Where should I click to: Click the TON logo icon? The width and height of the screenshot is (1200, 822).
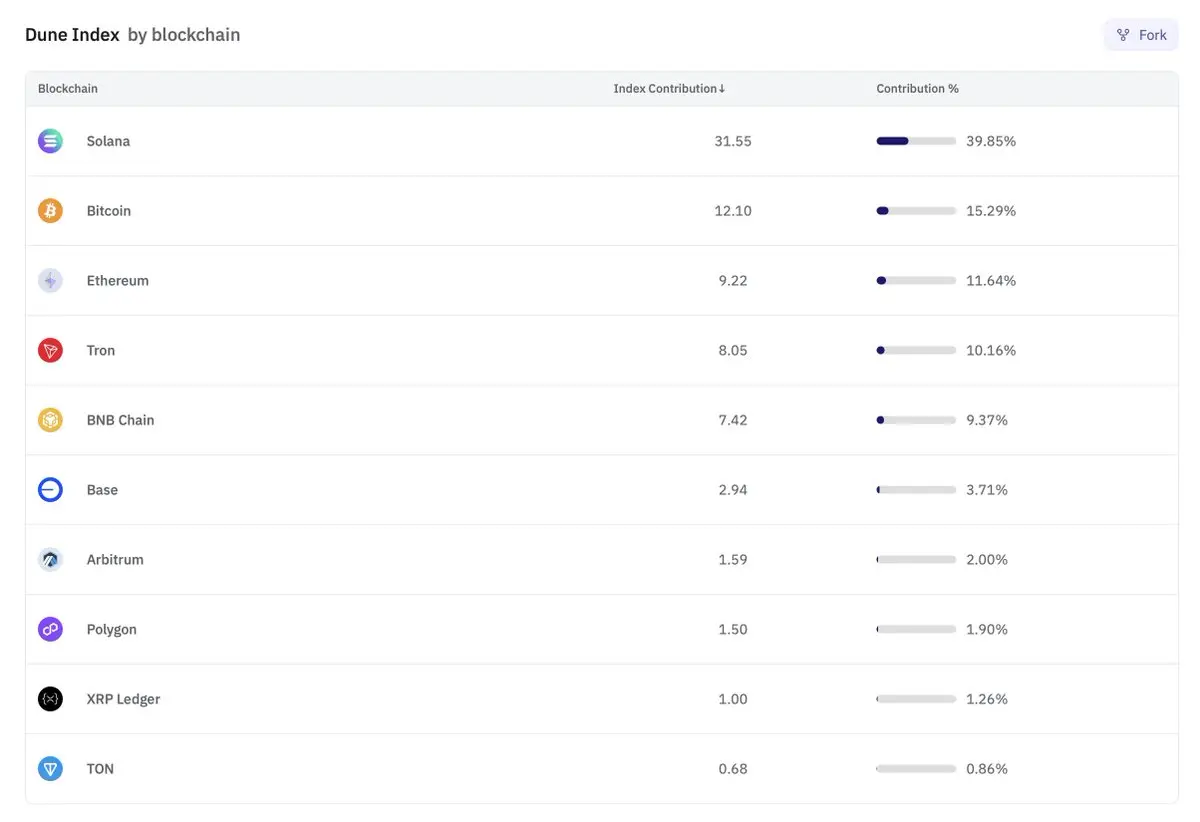(50, 769)
